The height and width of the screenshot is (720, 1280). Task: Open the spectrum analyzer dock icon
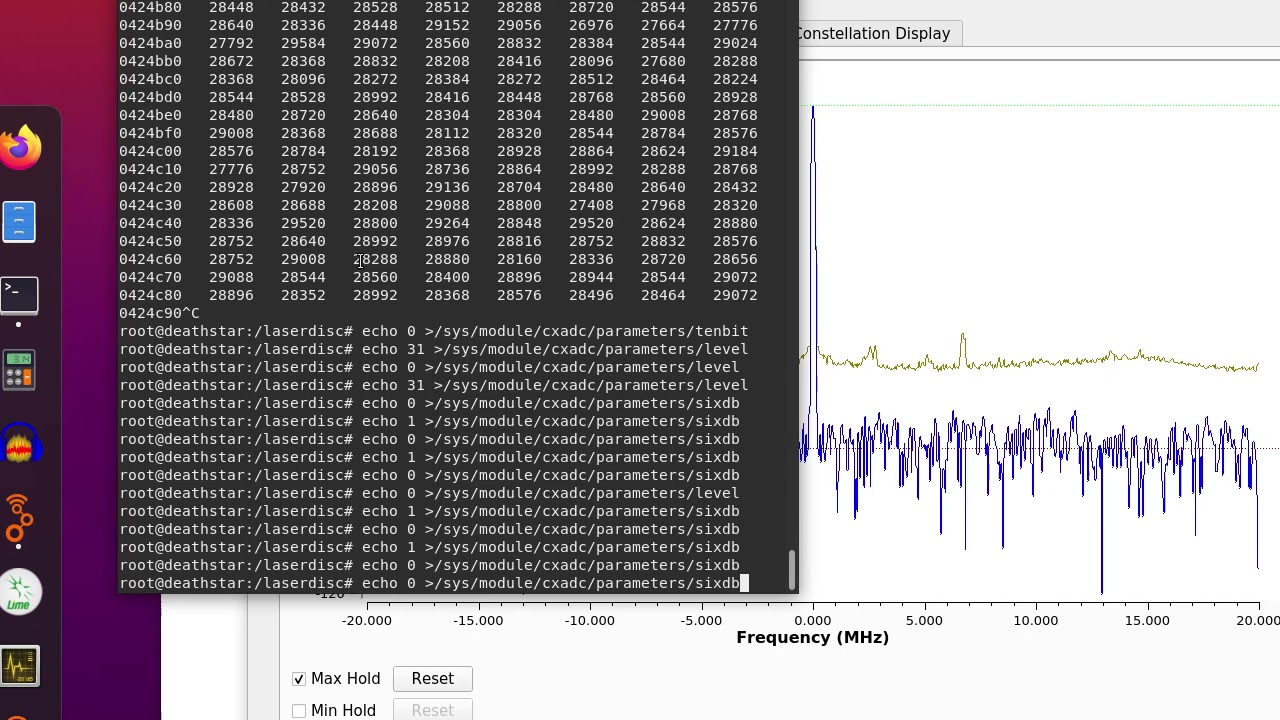19,666
